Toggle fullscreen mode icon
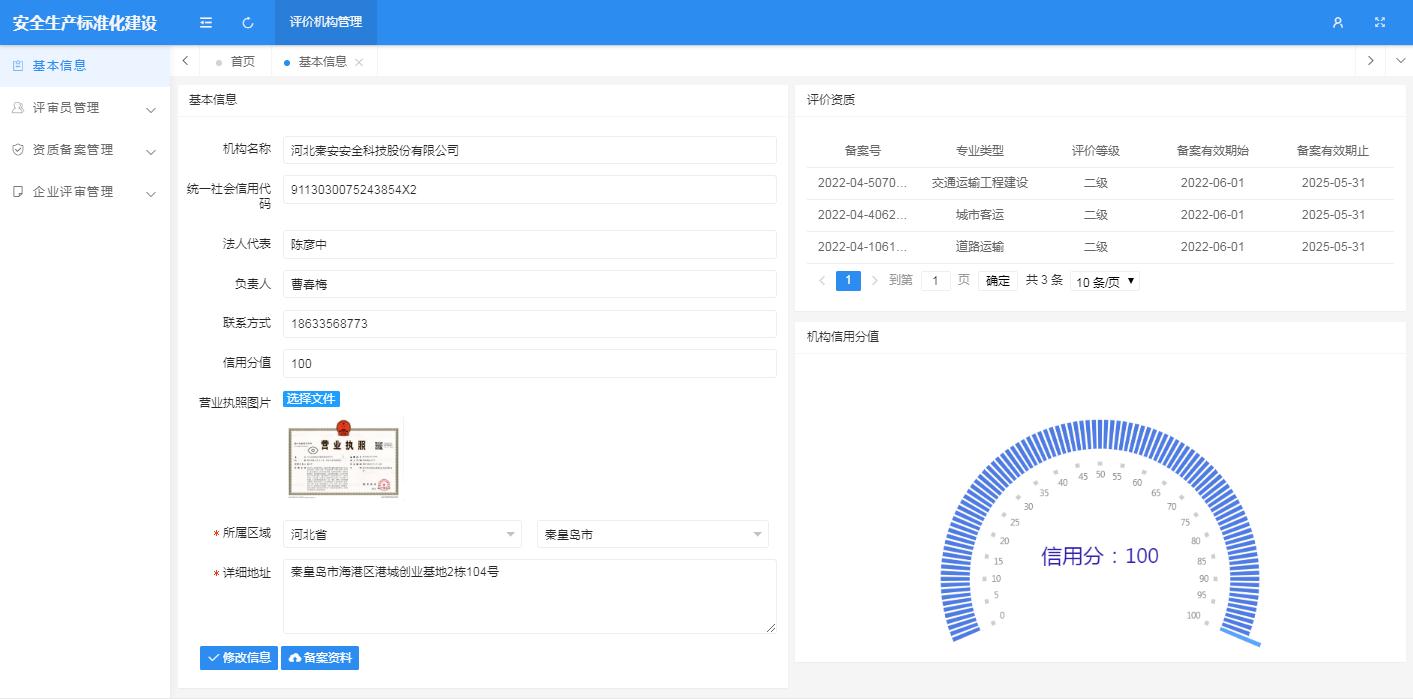 pyautogui.click(x=1380, y=22)
